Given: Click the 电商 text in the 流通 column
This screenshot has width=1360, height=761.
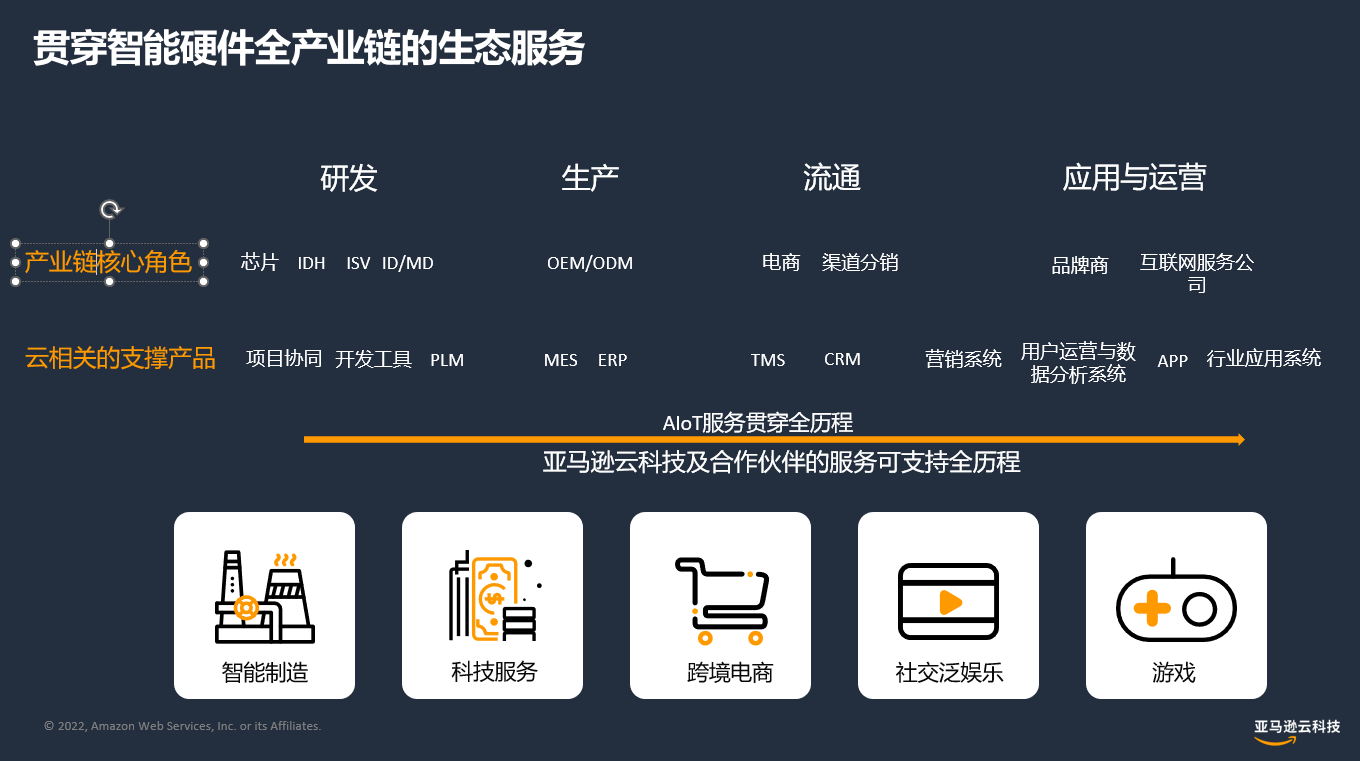Looking at the screenshot, I should pos(781,262).
